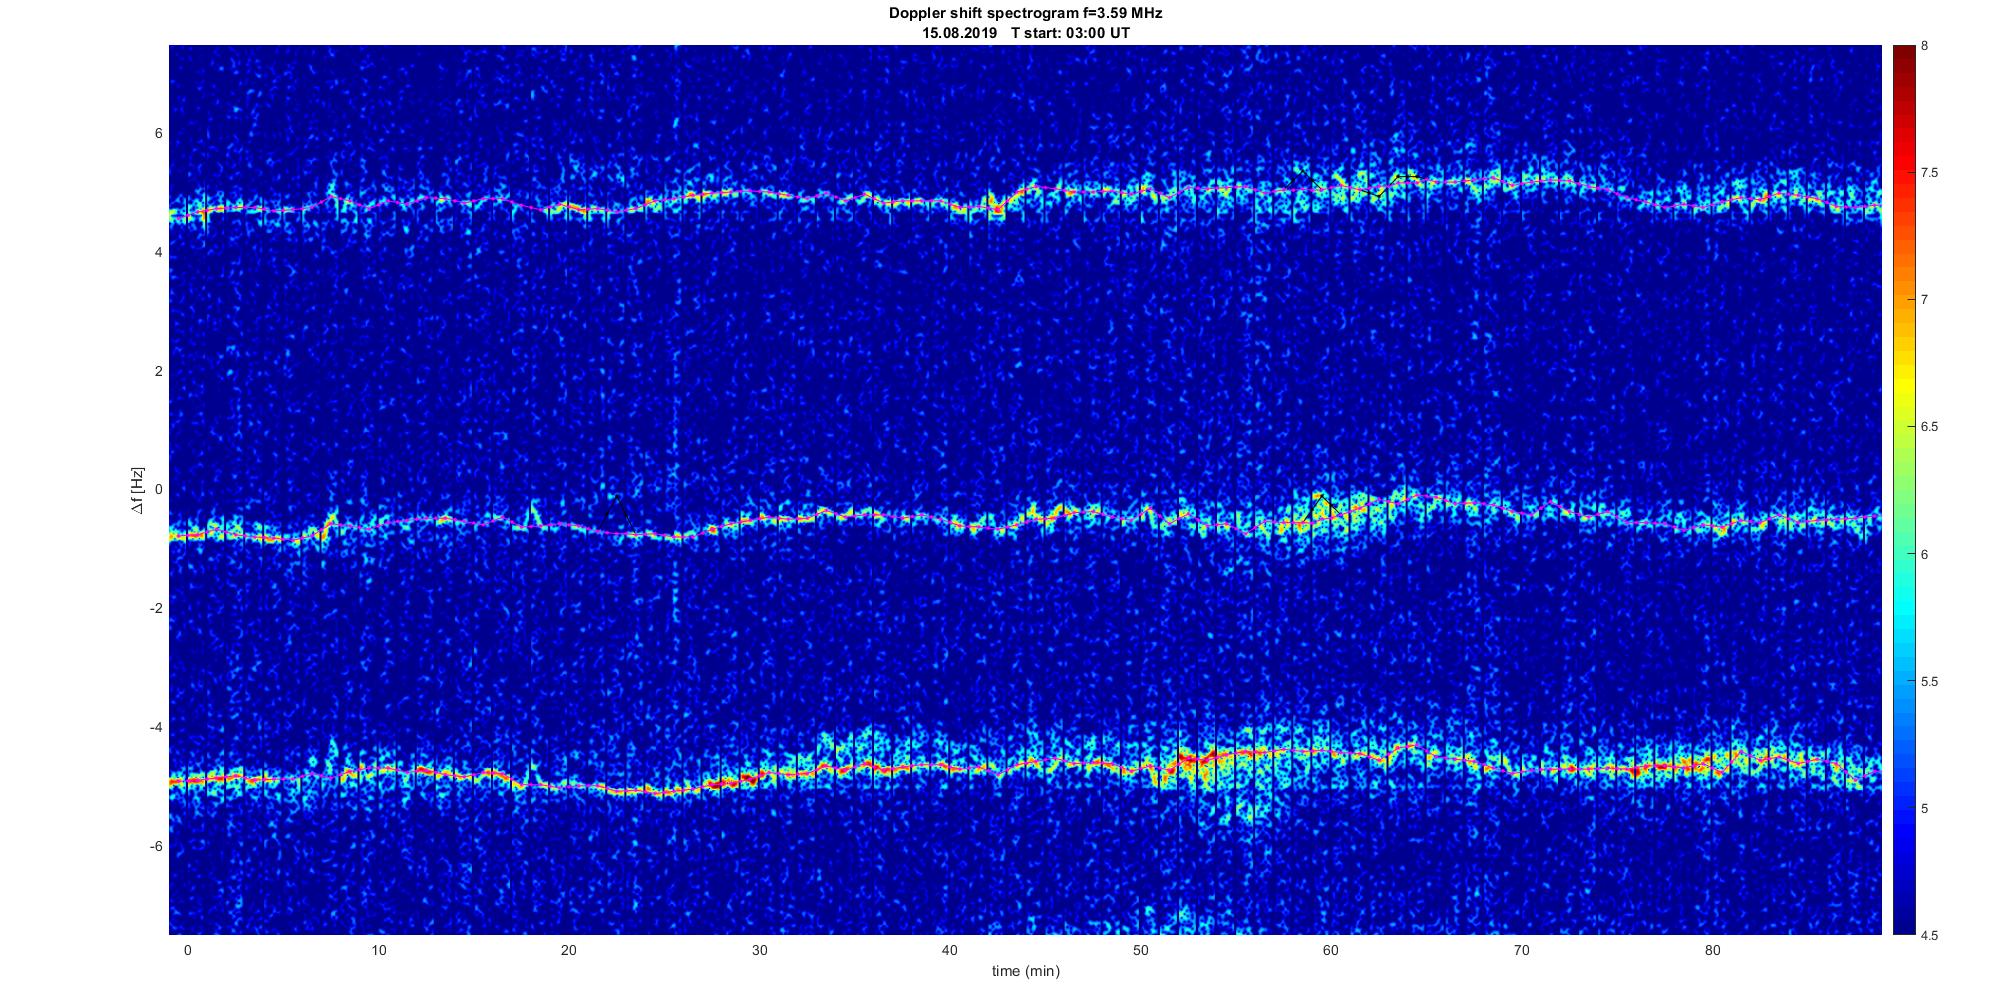Image resolution: width=2000 pixels, height=1003 pixels.
Task: Click y-axis tick label 0
Action: pos(159,490)
